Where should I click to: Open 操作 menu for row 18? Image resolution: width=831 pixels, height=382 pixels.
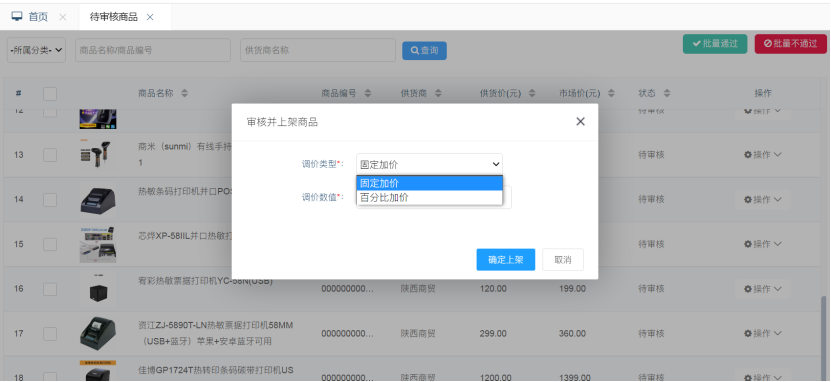click(763, 377)
